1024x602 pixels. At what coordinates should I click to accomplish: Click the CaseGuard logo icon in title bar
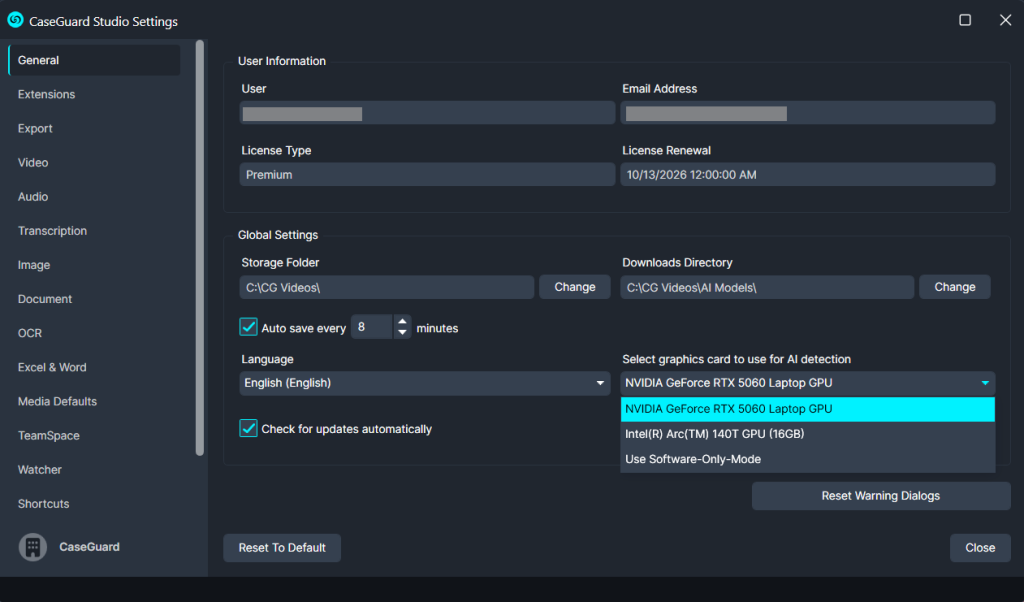coord(15,20)
